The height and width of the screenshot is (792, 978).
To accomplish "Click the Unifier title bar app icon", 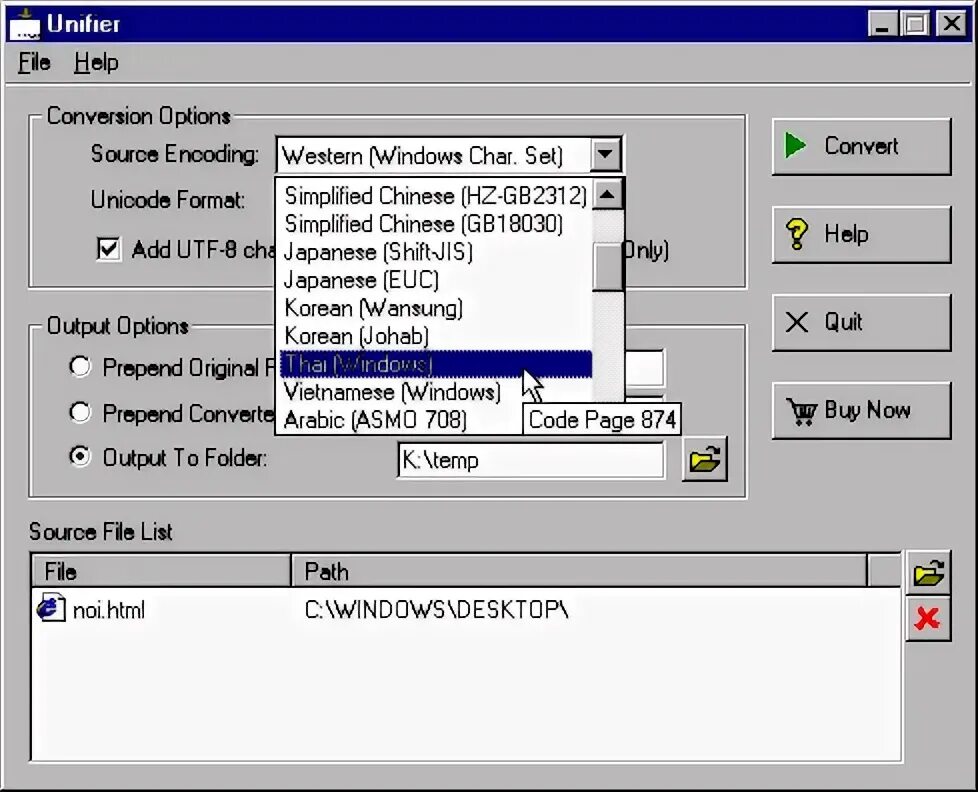I will tap(25, 24).
